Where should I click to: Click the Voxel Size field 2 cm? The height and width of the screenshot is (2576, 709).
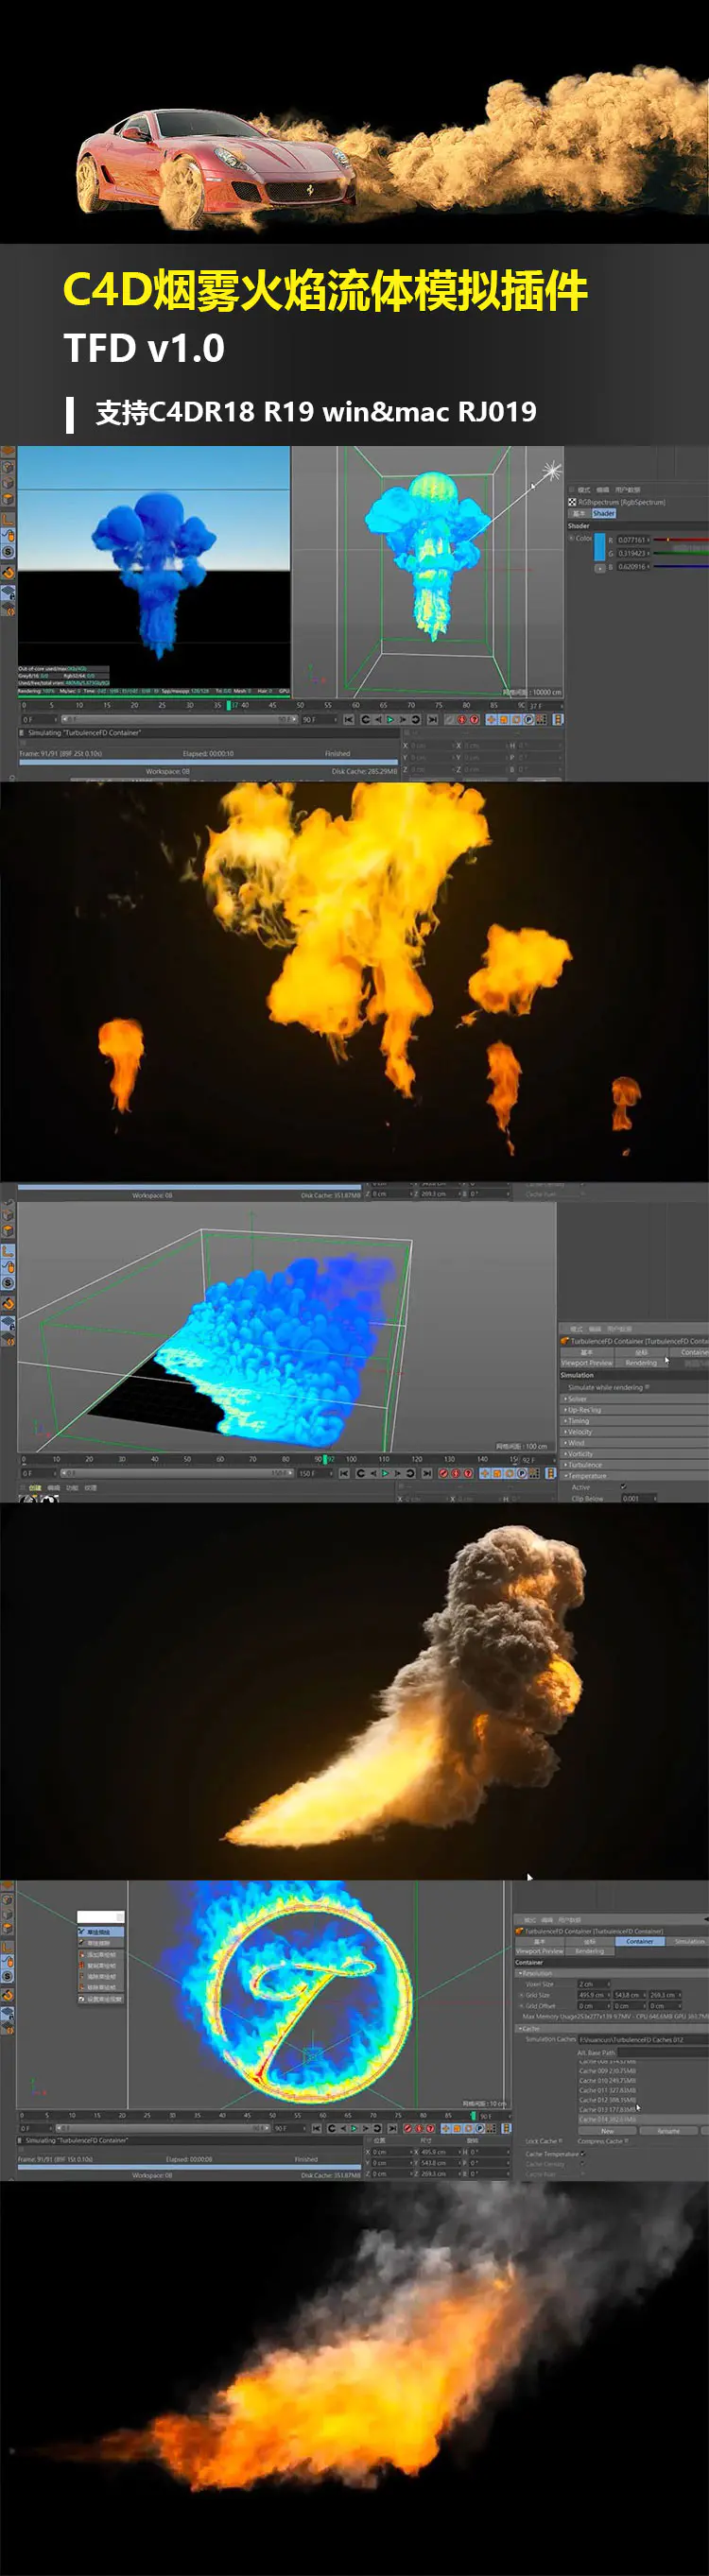click(594, 1985)
